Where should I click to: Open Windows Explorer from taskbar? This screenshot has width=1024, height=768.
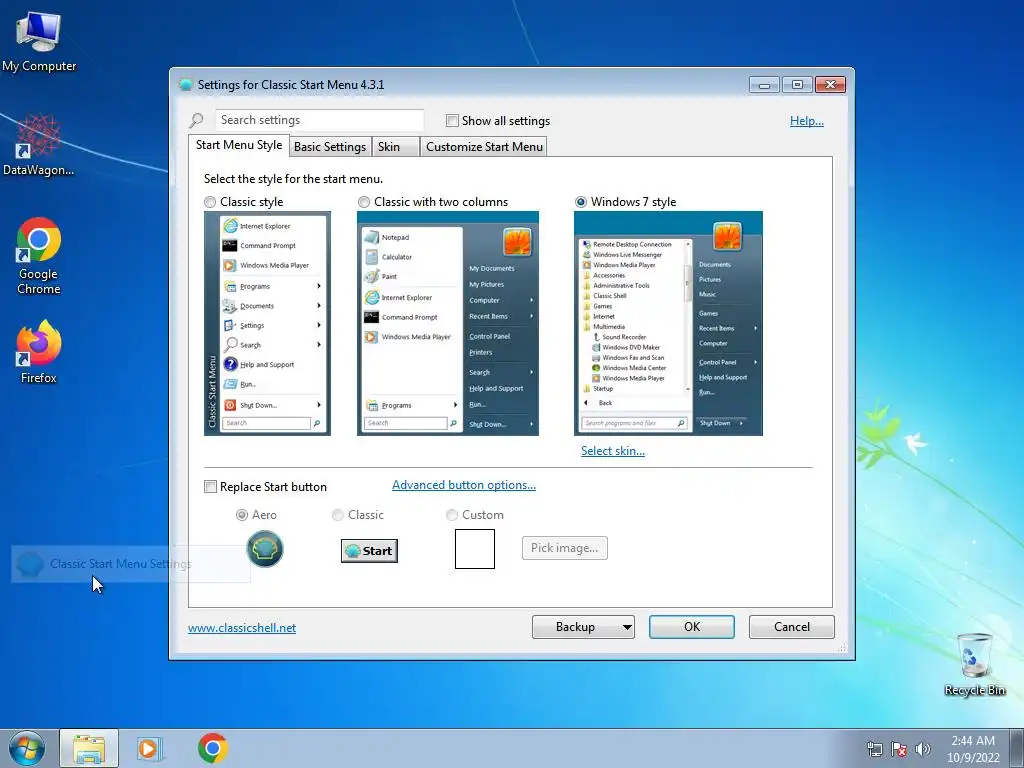89,748
